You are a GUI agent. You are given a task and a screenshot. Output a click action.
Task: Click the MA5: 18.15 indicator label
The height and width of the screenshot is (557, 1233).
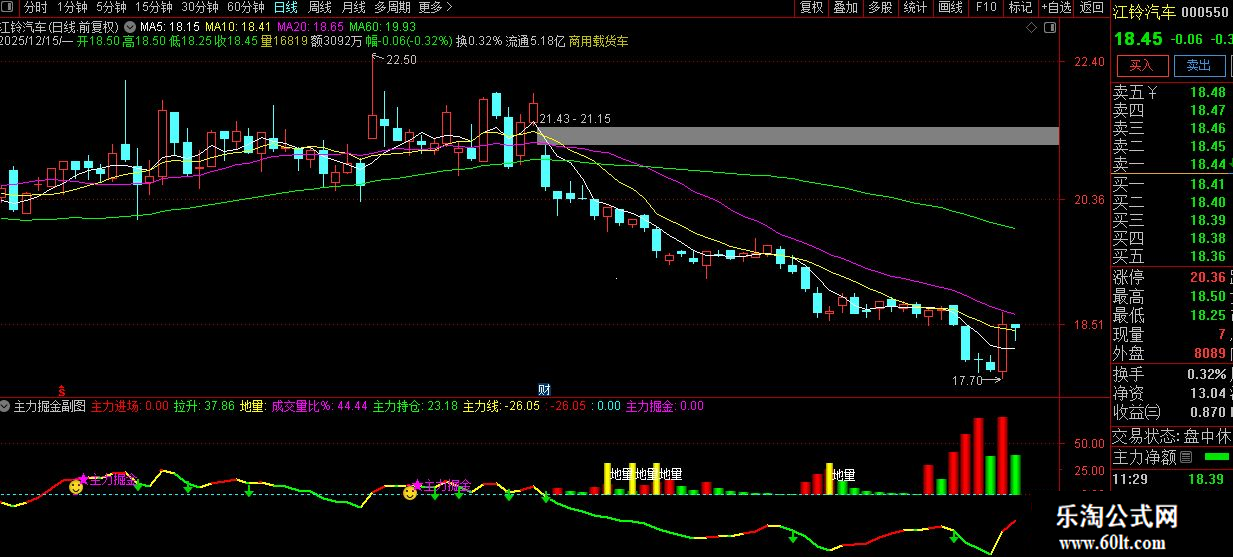[169, 25]
